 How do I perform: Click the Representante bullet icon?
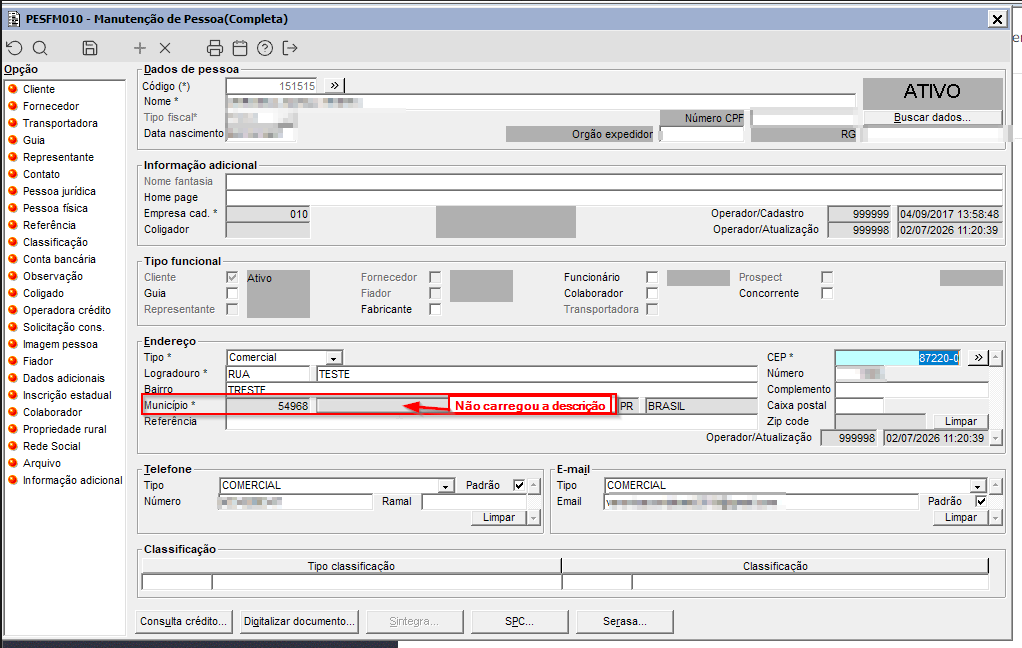pos(12,156)
